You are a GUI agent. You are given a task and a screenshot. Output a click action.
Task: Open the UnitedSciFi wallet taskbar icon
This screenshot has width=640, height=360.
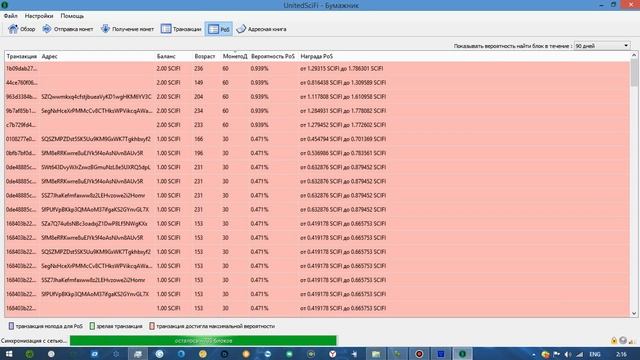[462, 354]
